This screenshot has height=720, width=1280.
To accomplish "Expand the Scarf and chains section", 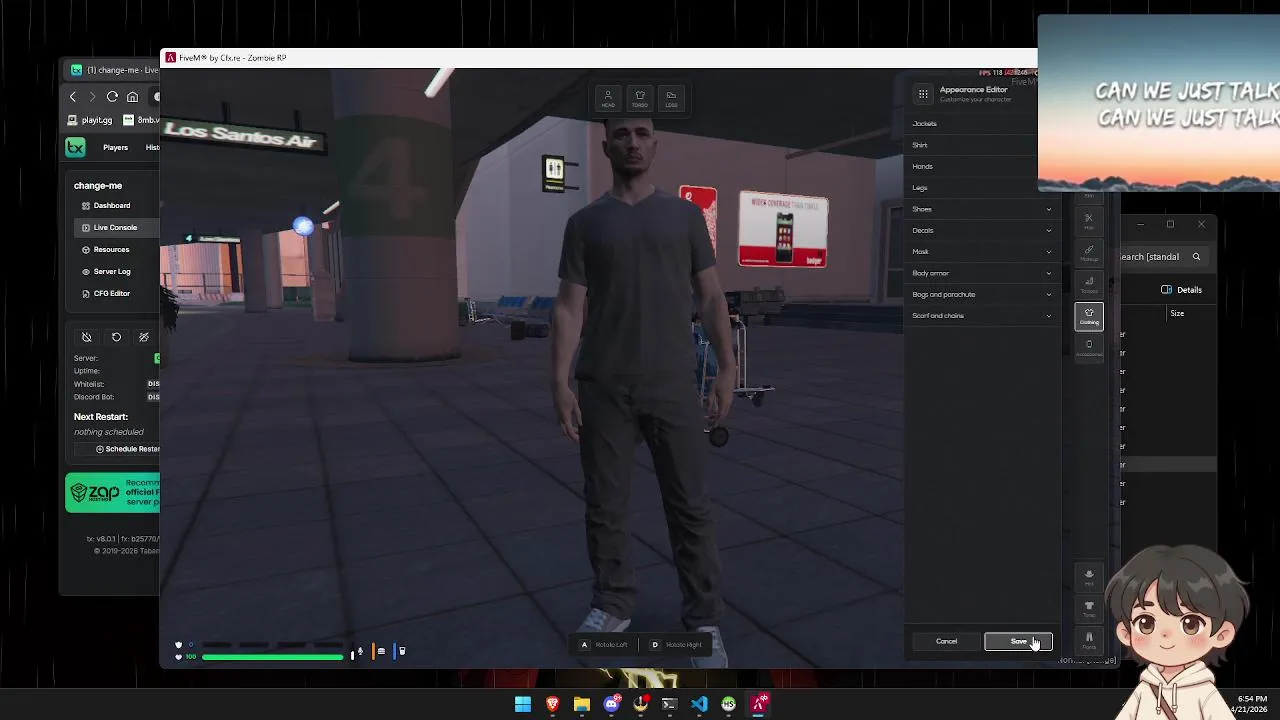I will pos(981,315).
